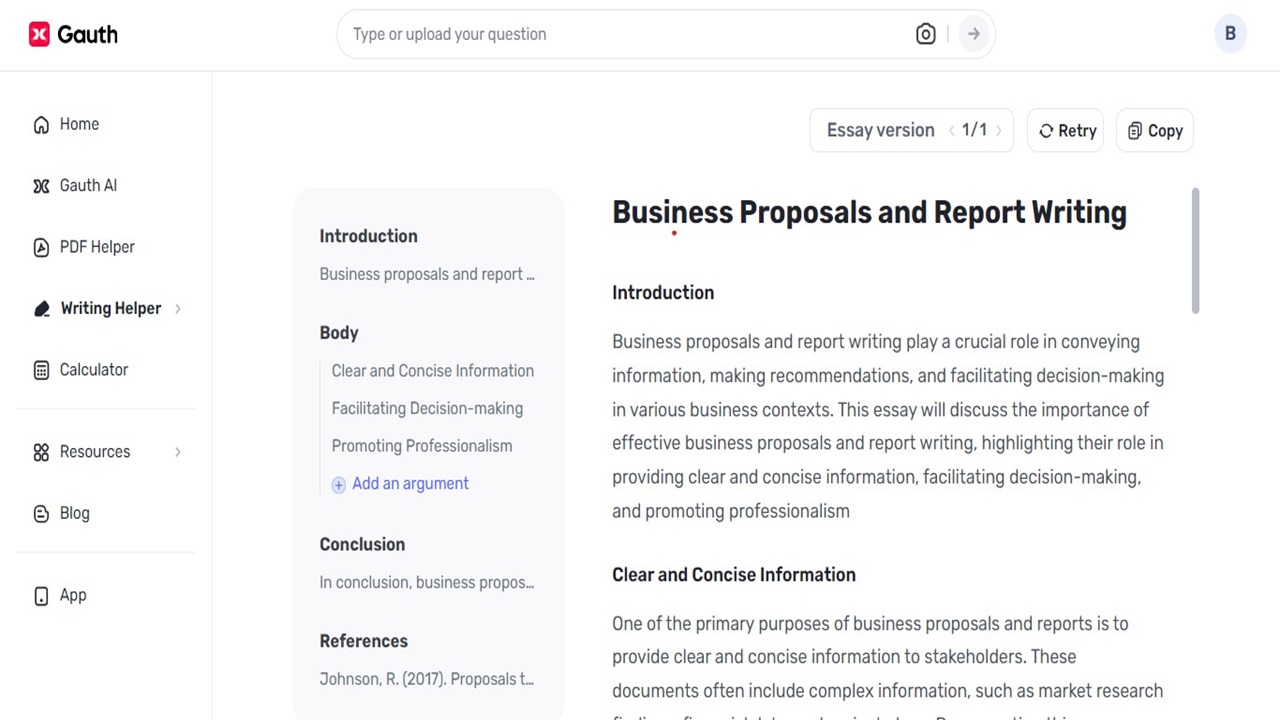Open the App section via phone icon
1280x720 pixels.
(41, 595)
